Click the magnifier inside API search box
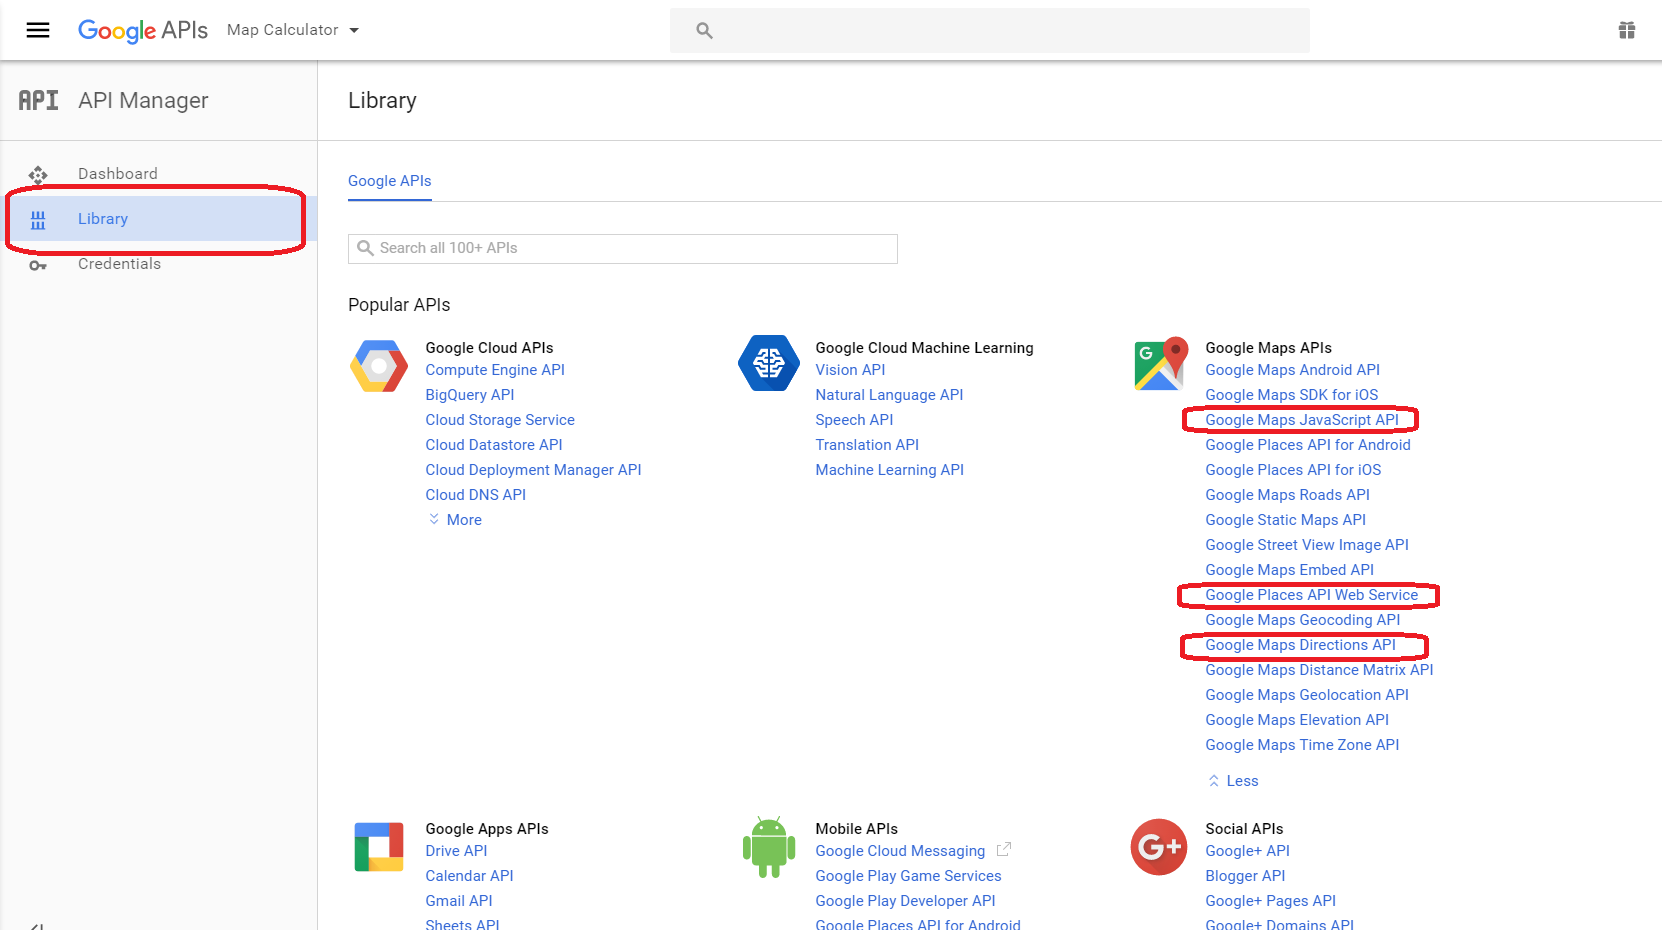Screen dimensions: 1662x930 coord(365,248)
